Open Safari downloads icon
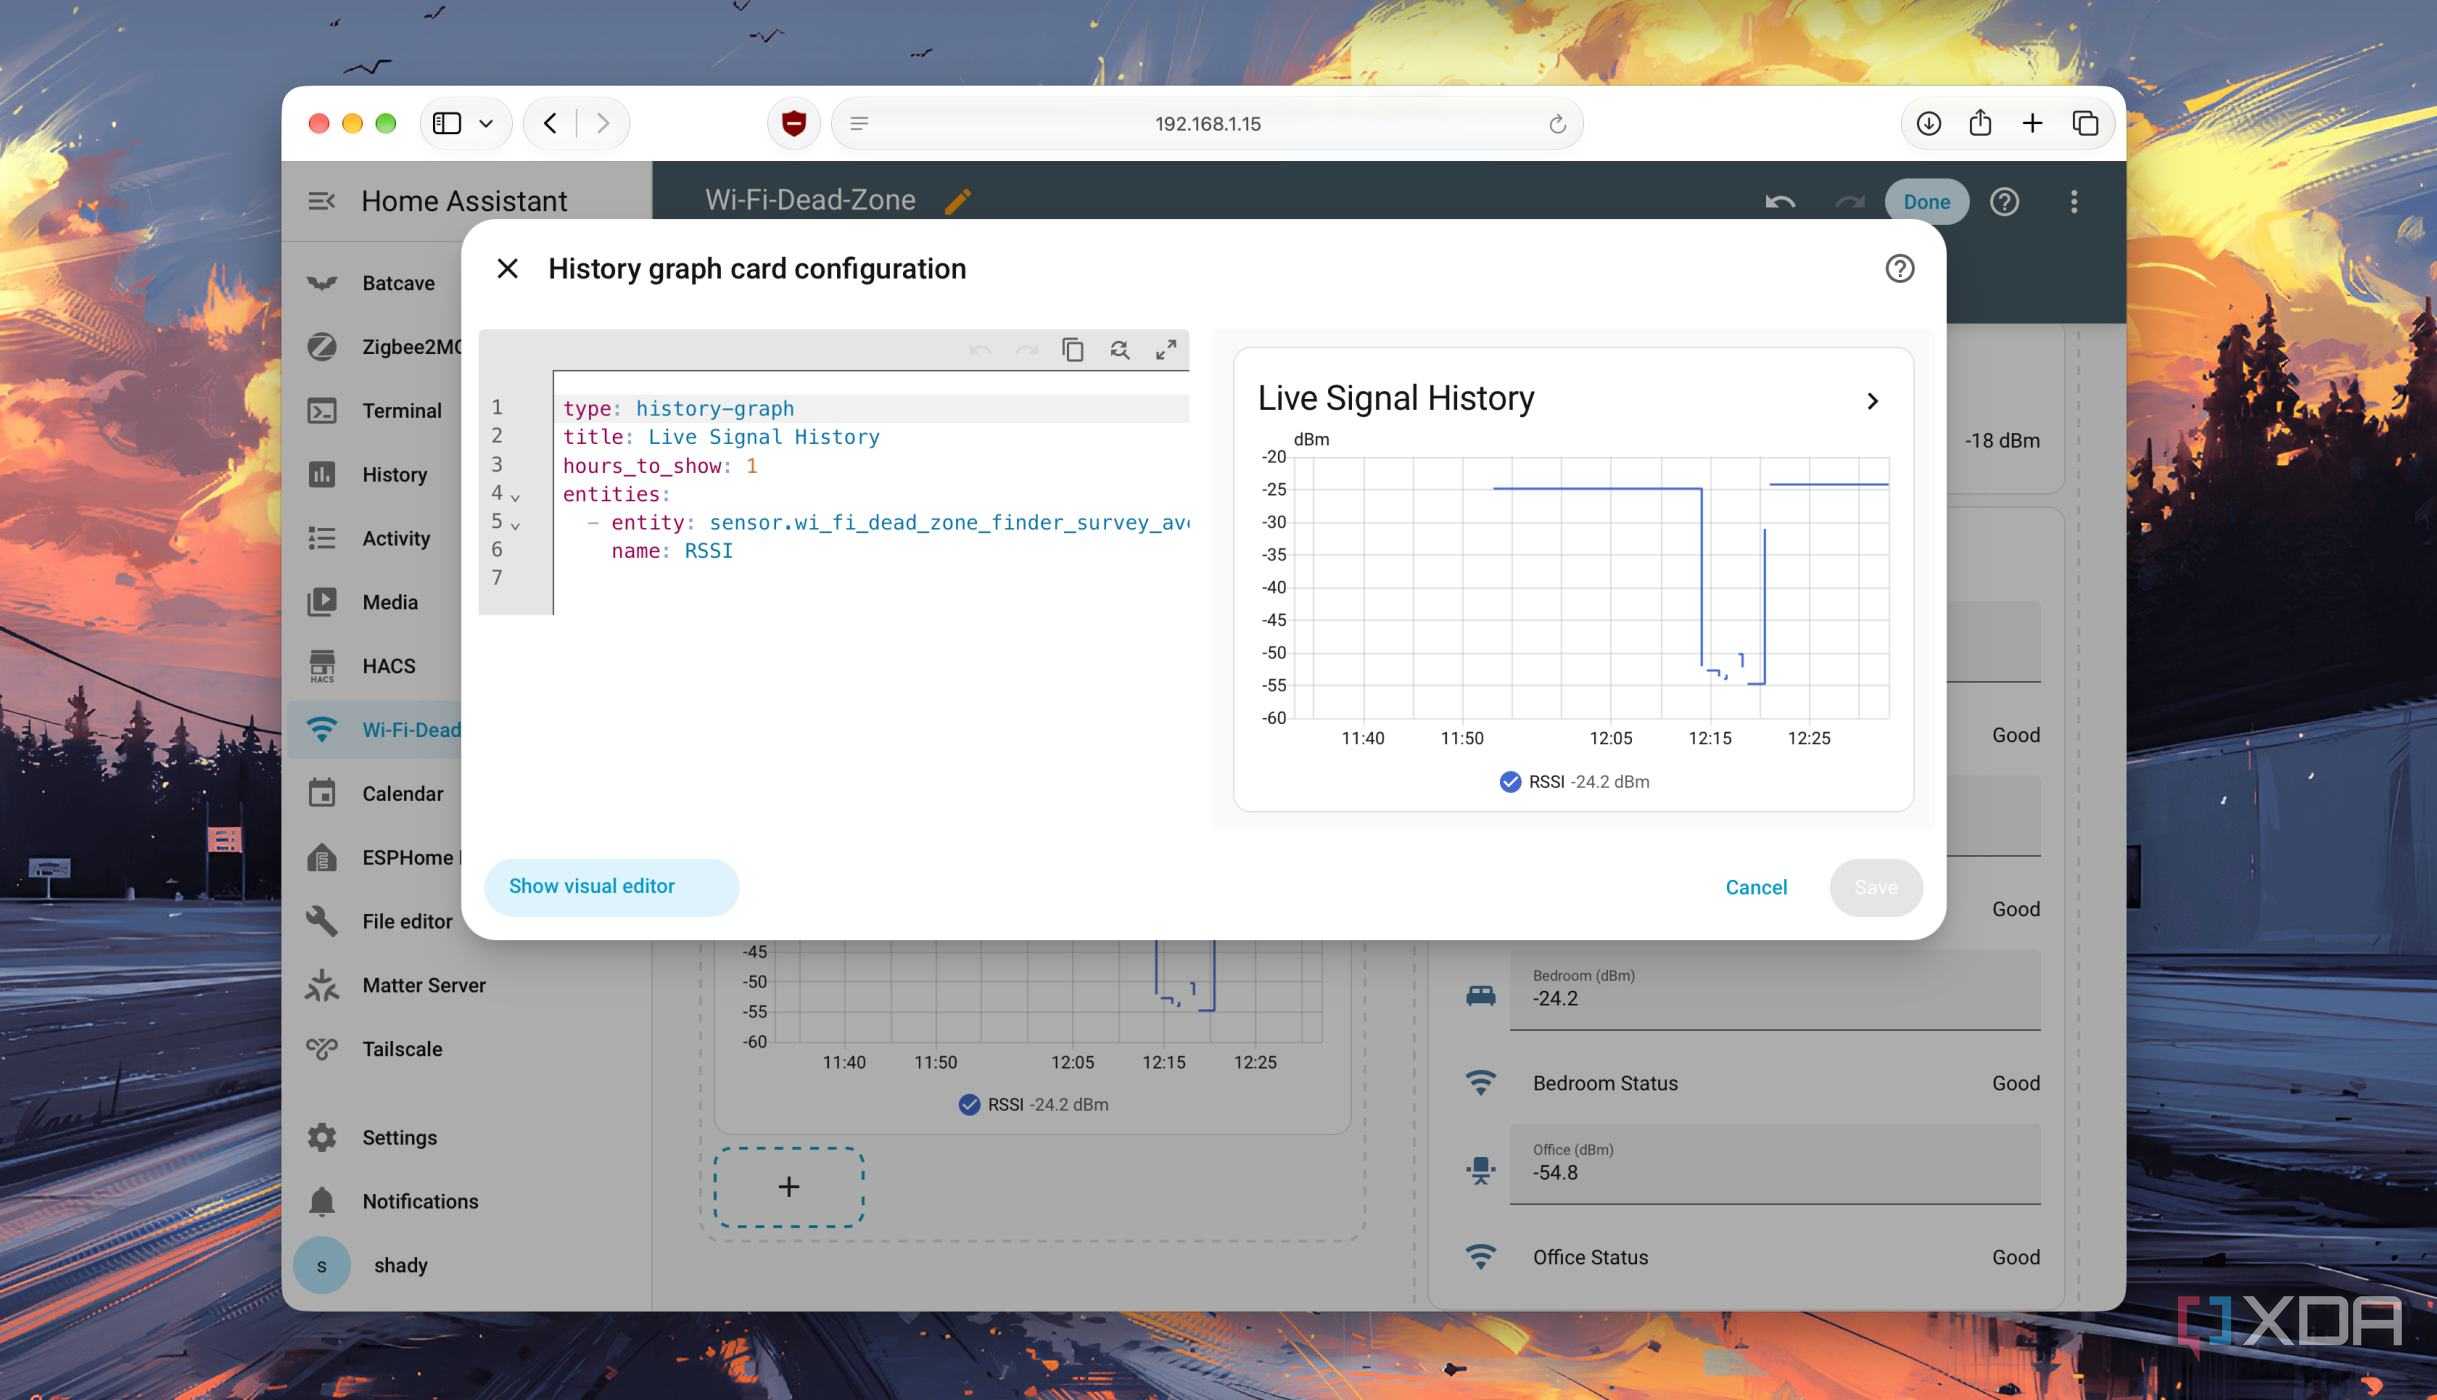 1928,123
